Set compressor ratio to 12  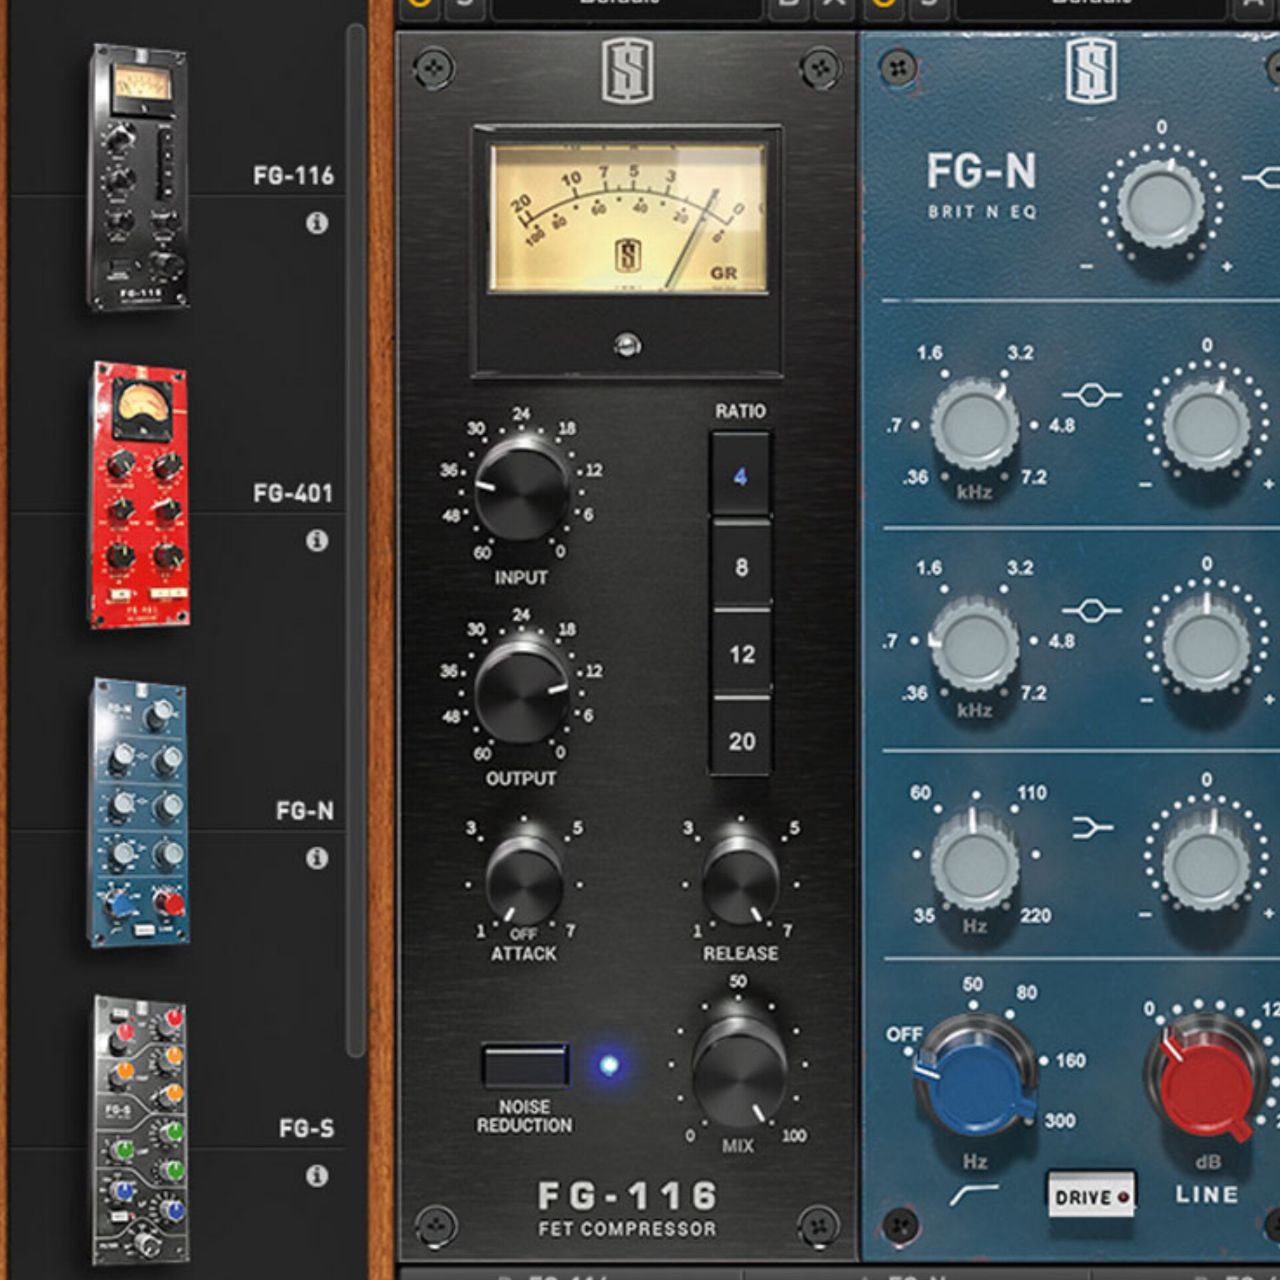pyautogui.click(x=741, y=654)
